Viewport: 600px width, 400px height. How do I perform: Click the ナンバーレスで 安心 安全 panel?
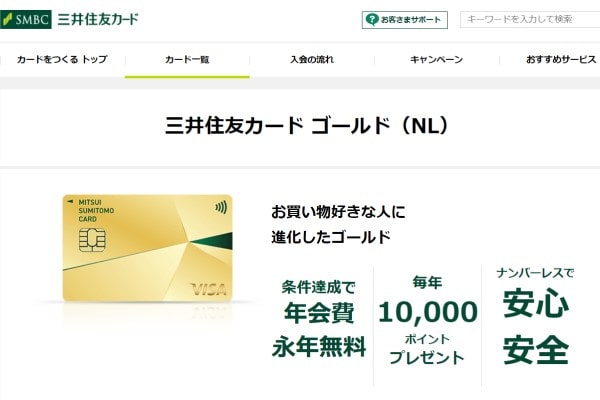[536, 316]
